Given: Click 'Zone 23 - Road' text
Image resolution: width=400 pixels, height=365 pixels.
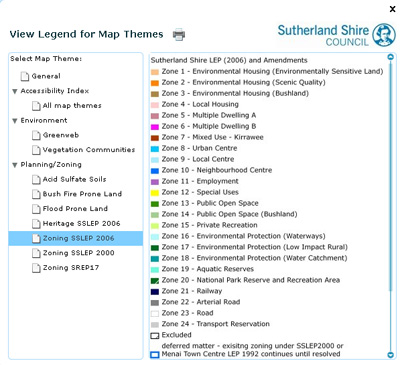Looking at the screenshot, I should 187,313.
